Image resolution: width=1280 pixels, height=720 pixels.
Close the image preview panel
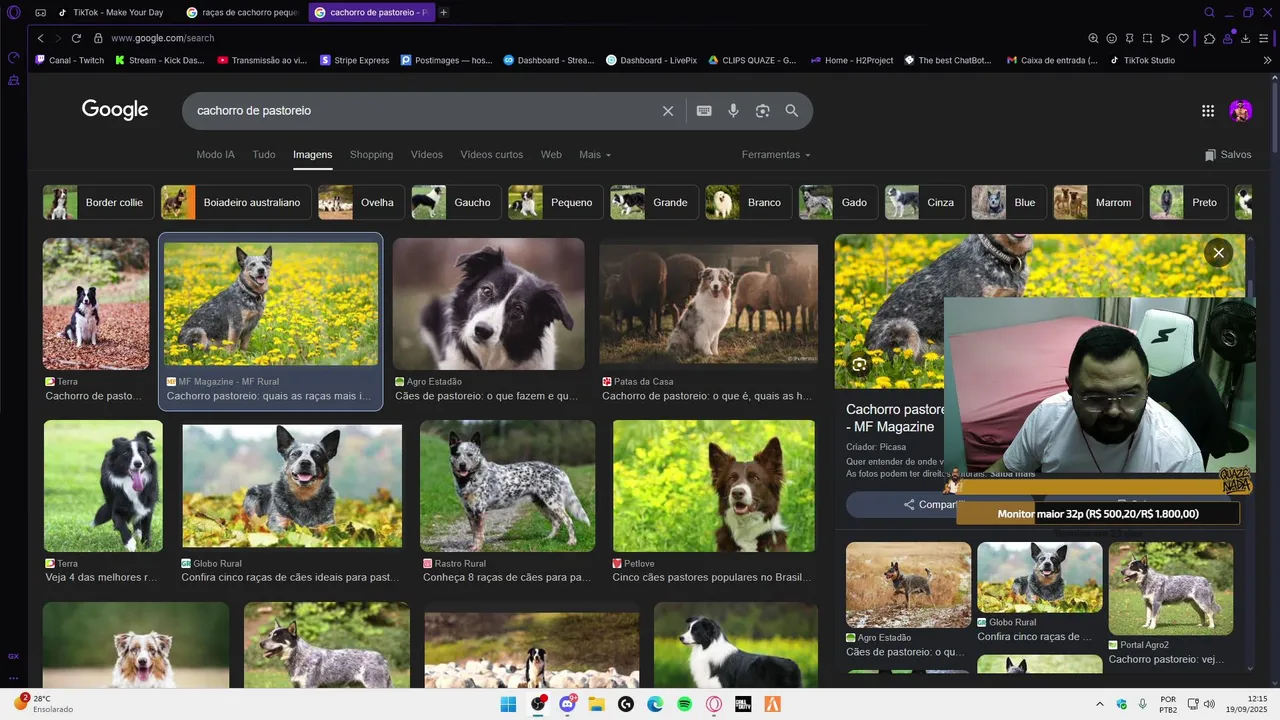(x=1218, y=253)
